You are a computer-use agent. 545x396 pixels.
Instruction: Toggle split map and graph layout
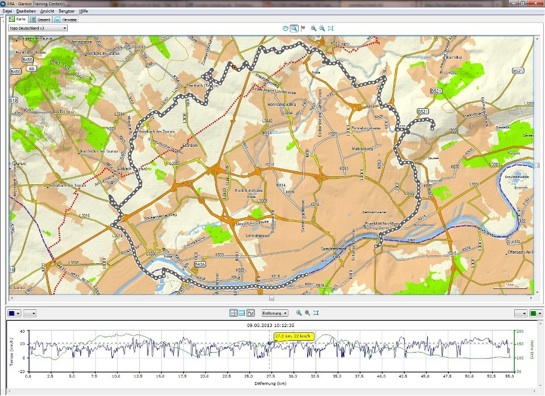coord(233,313)
